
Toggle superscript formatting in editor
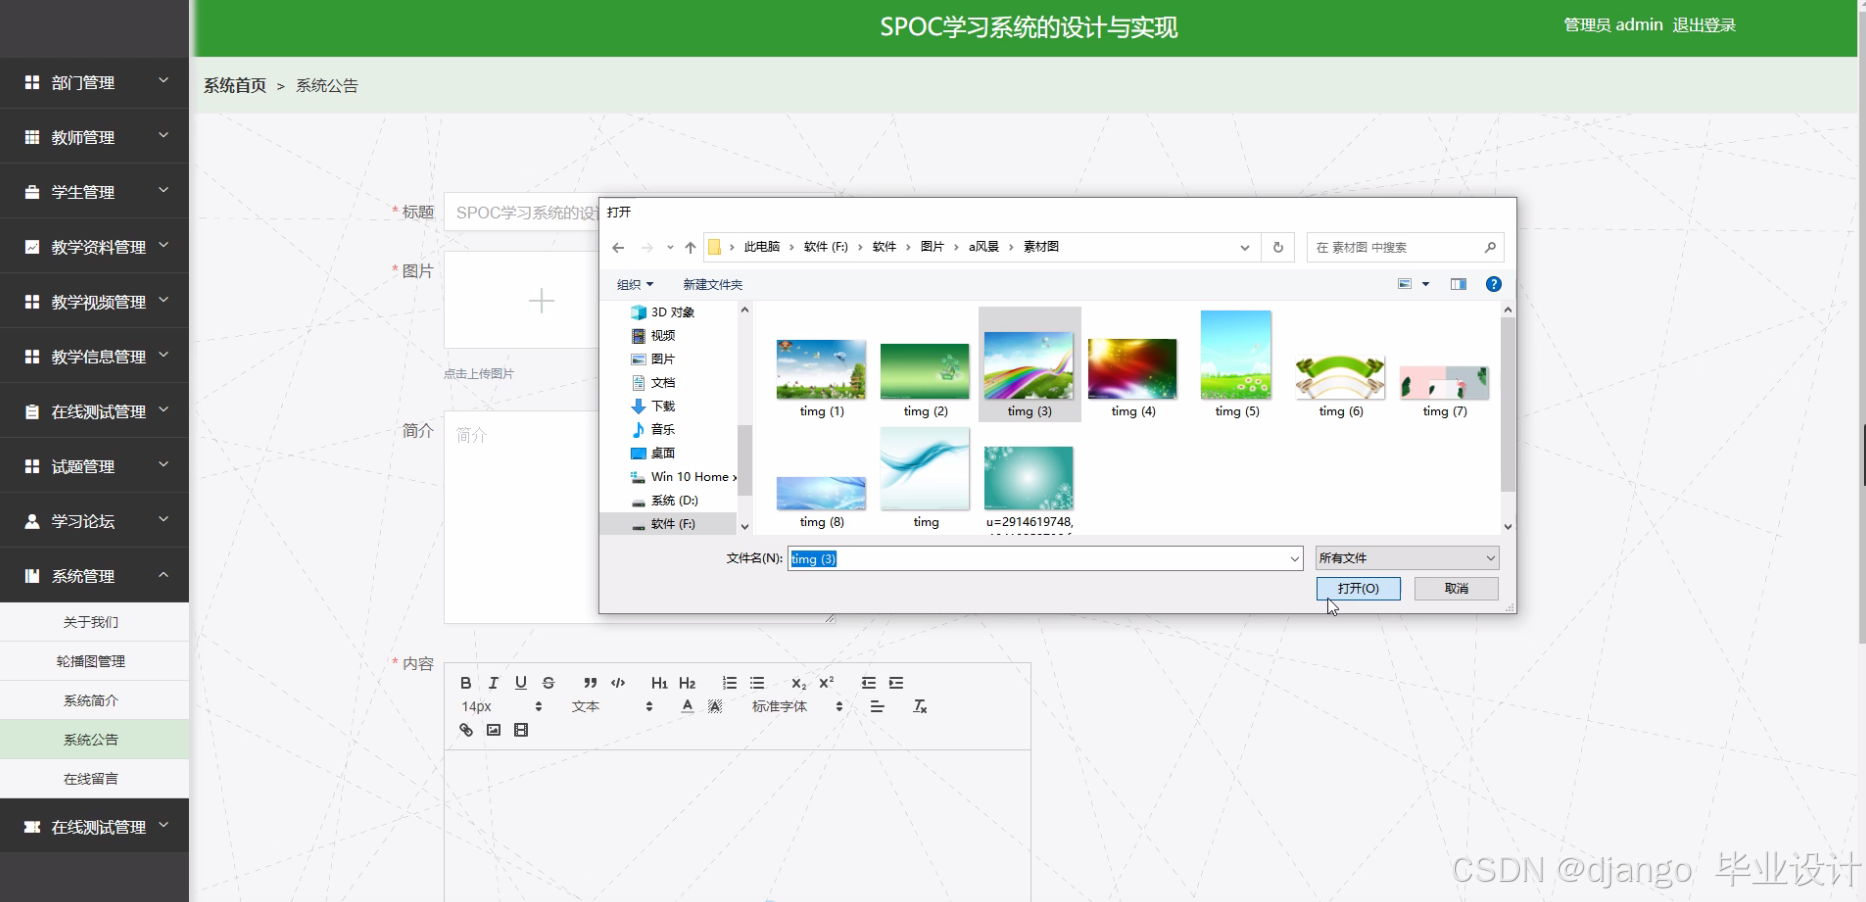tap(825, 682)
